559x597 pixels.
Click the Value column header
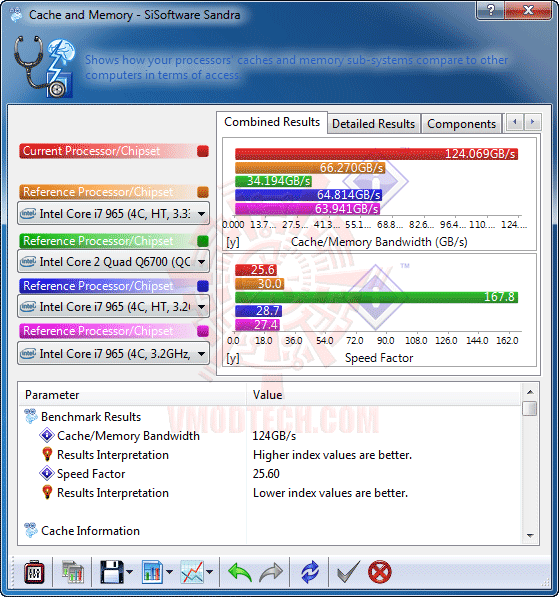[x=384, y=395]
